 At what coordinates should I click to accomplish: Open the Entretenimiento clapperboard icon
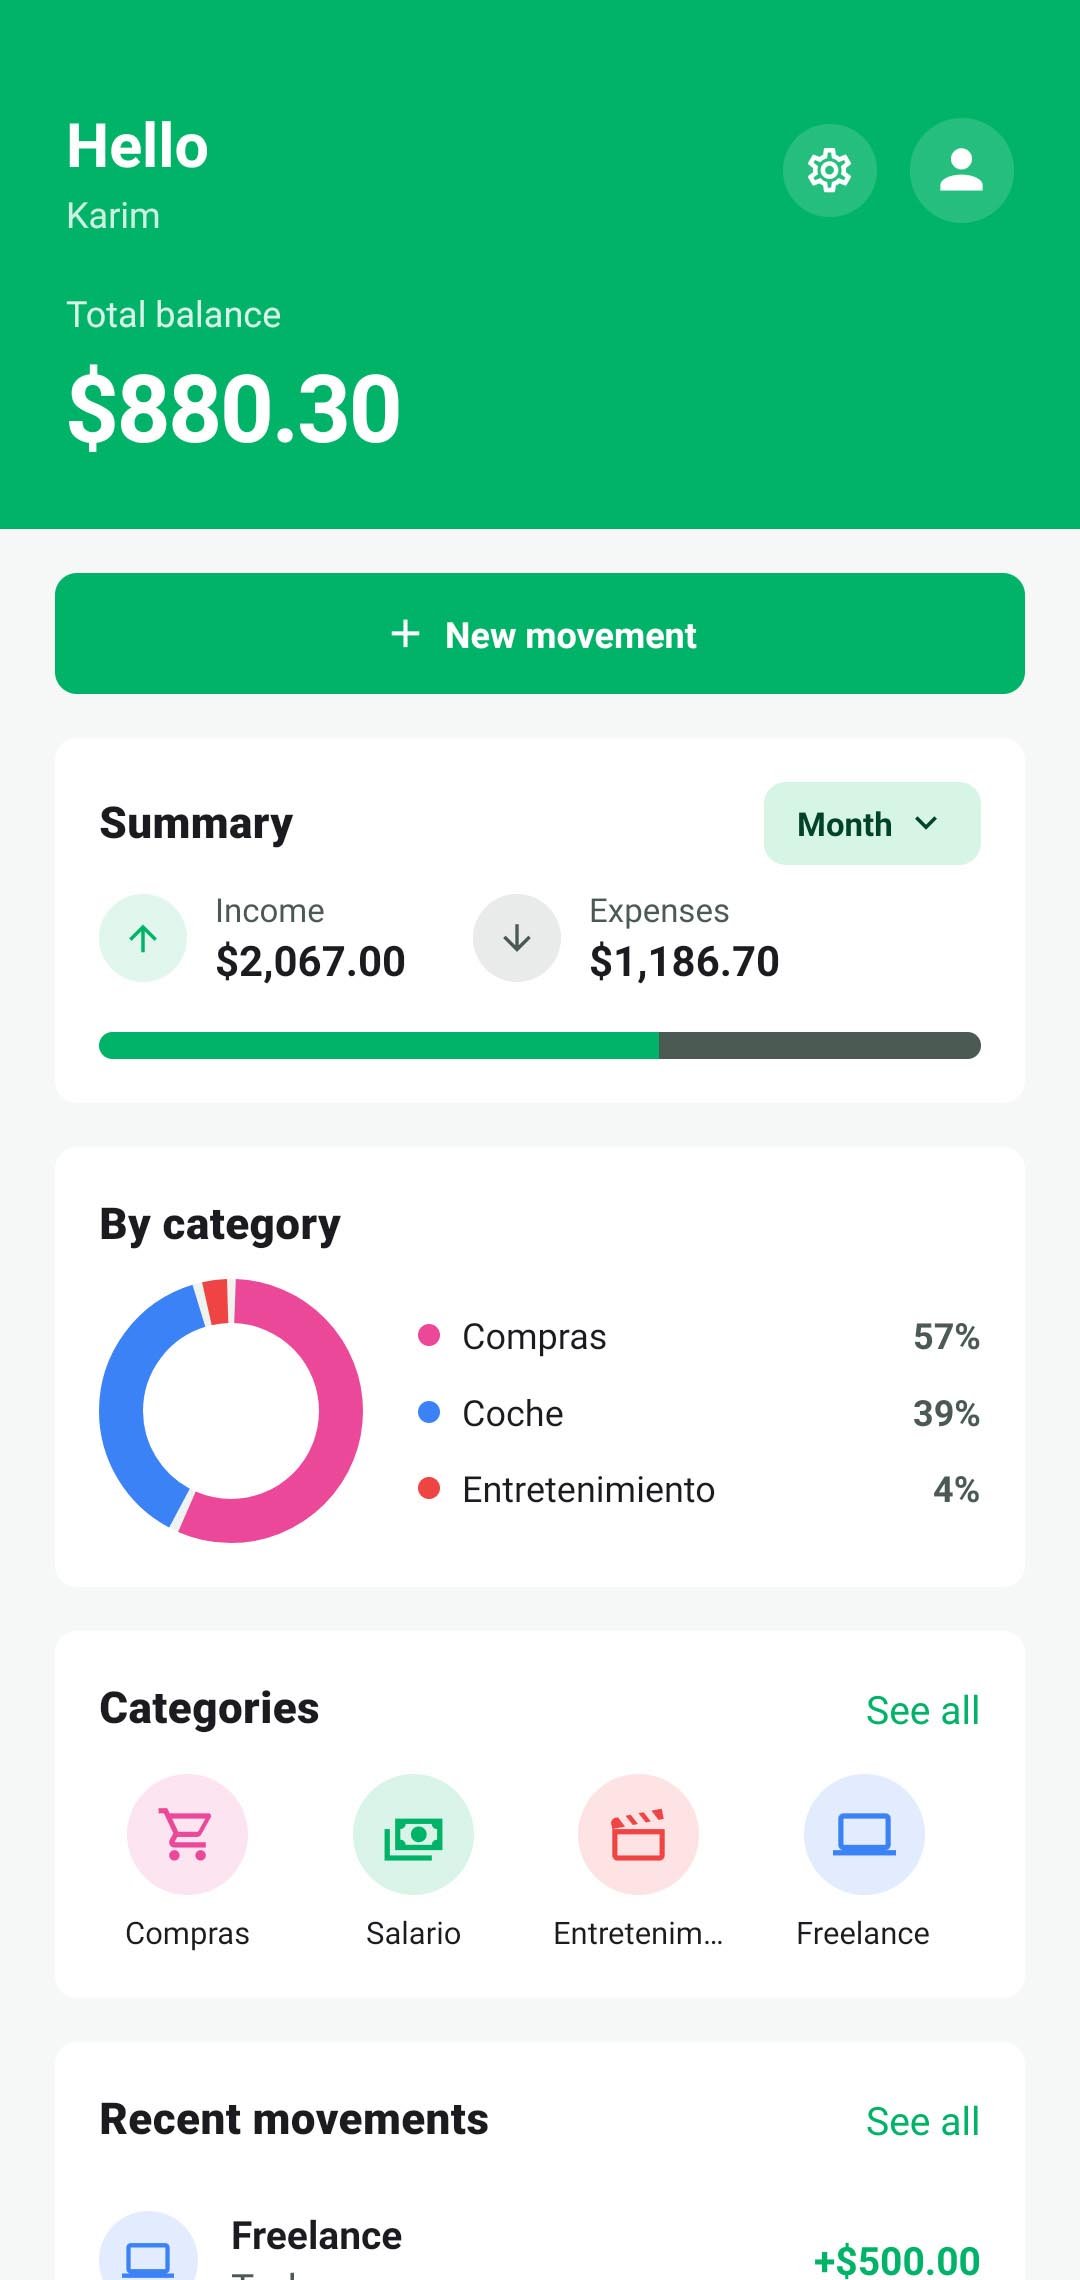tap(638, 1834)
